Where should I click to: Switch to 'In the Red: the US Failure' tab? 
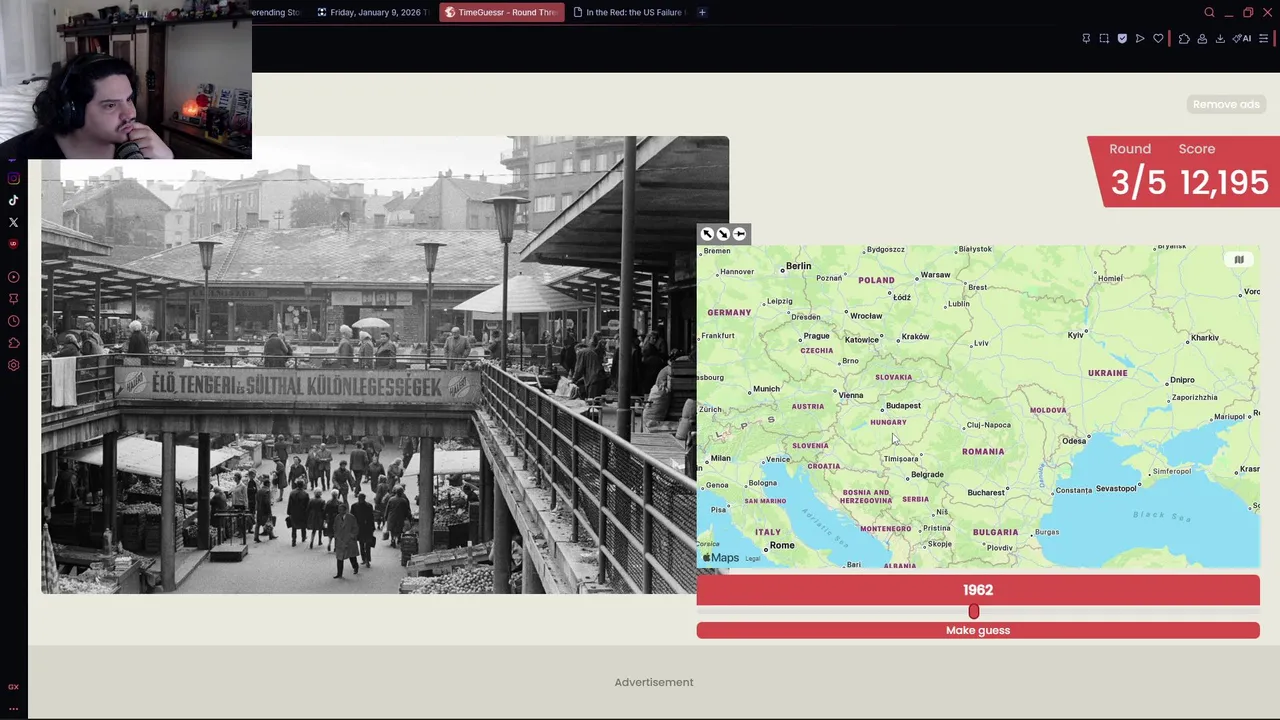(629, 12)
